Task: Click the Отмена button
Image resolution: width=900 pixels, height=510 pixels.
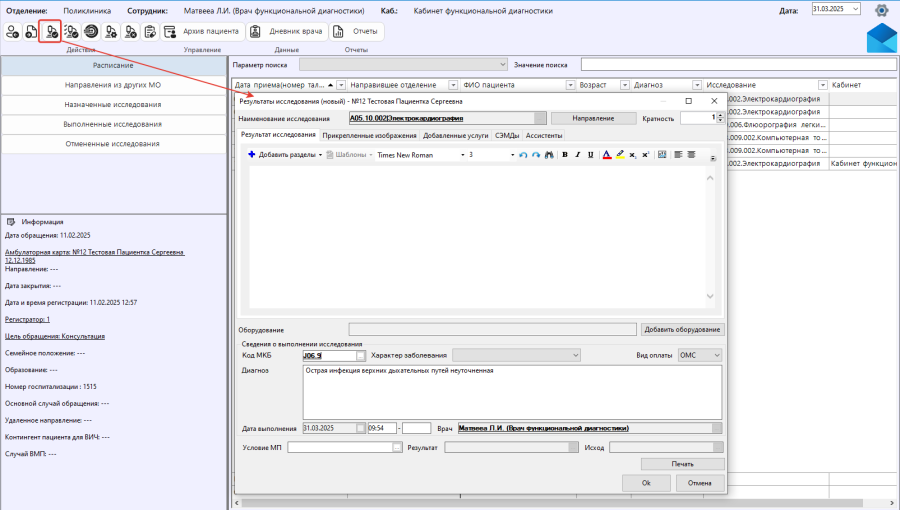Action: 700,483
